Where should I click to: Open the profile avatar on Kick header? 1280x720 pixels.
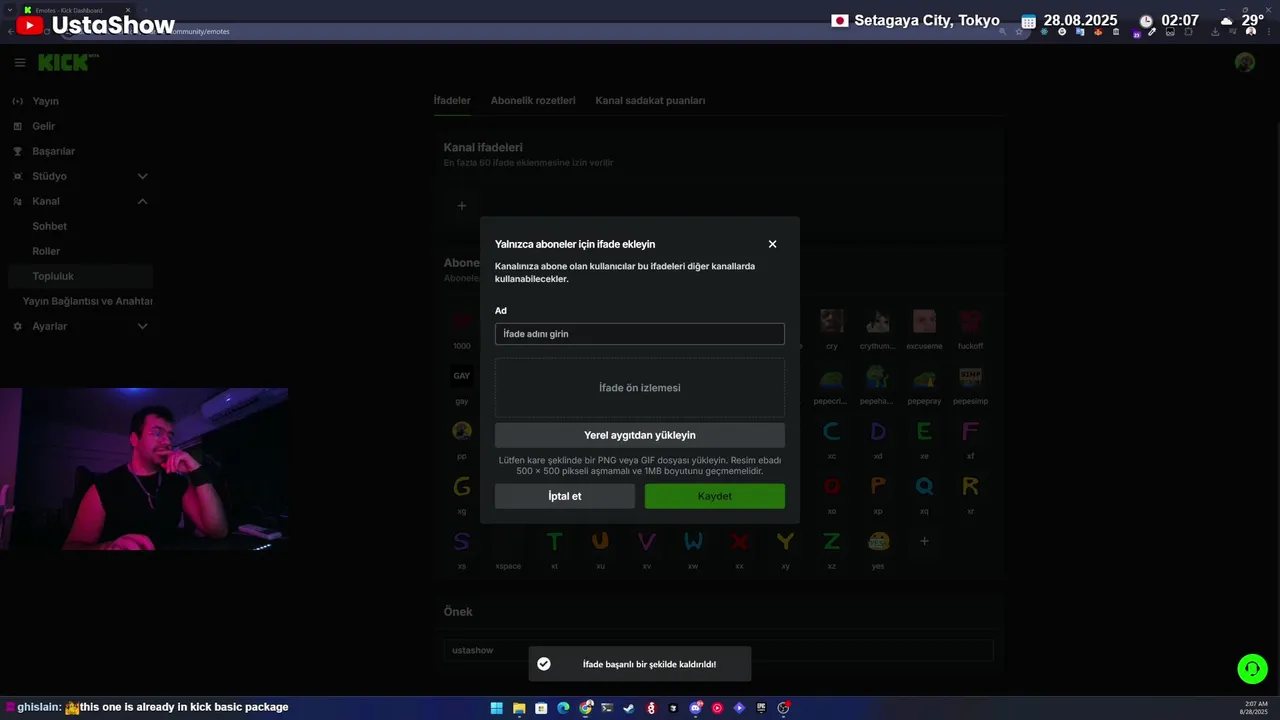click(x=1245, y=63)
